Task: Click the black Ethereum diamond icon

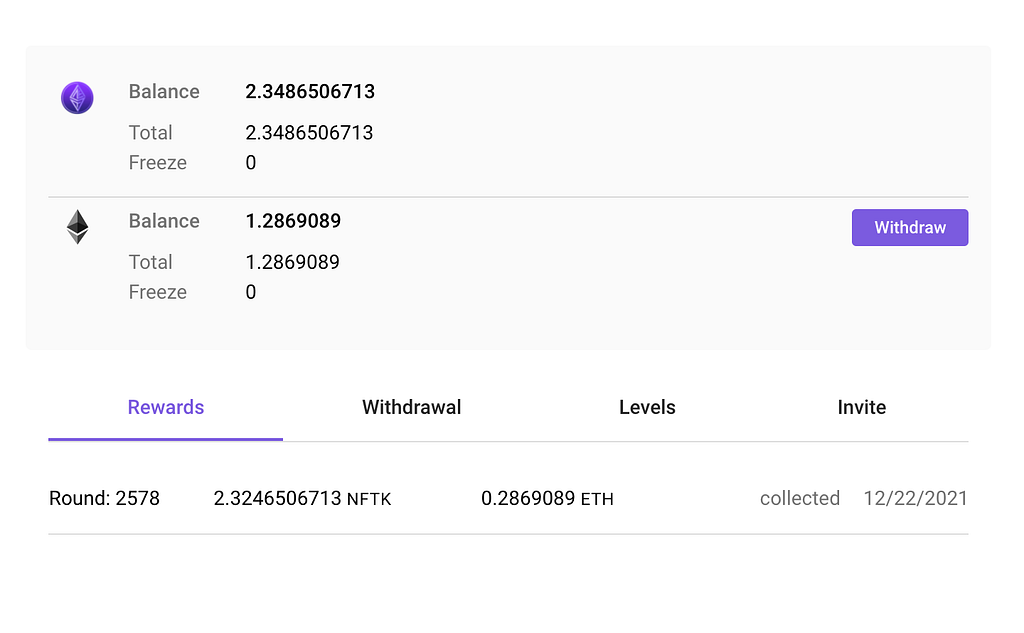Action: (78, 227)
